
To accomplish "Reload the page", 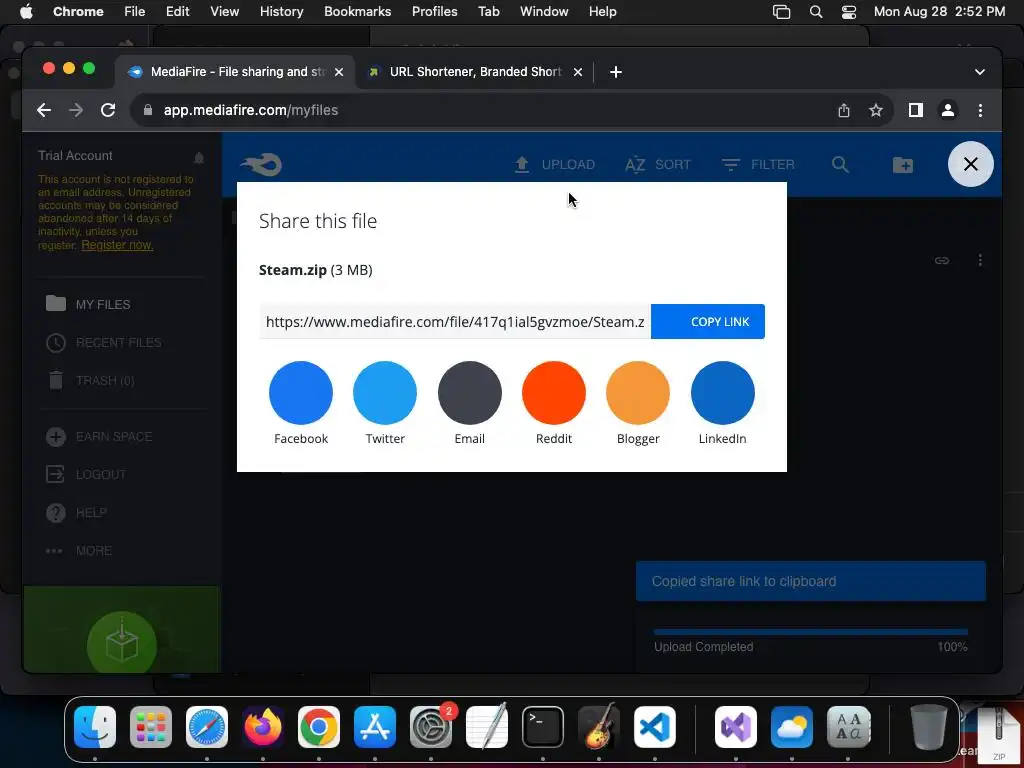I will 108,110.
